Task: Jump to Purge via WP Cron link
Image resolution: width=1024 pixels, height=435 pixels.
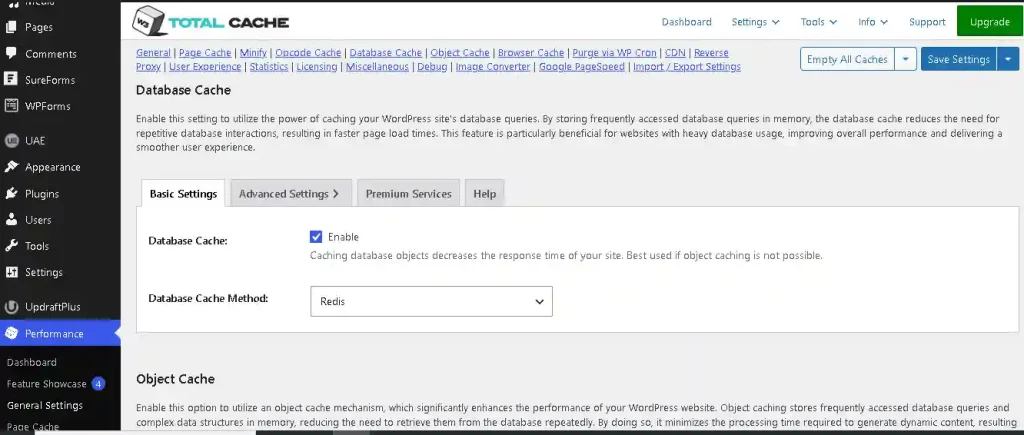Action: tap(615, 53)
